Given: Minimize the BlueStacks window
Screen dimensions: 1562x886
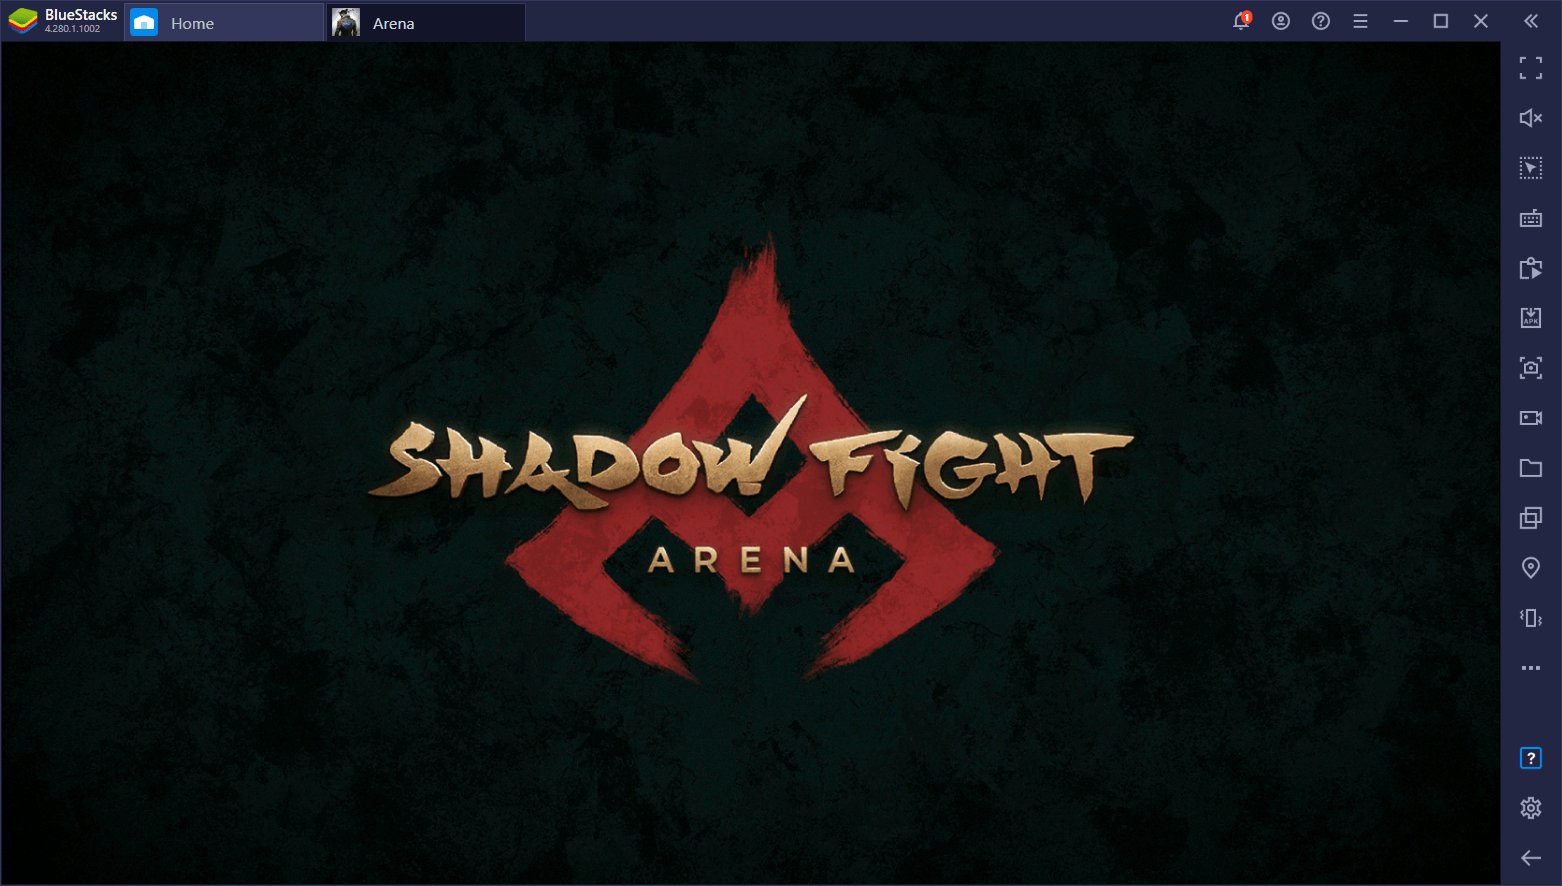Looking at the screenshot, I should pos(1401,21).
